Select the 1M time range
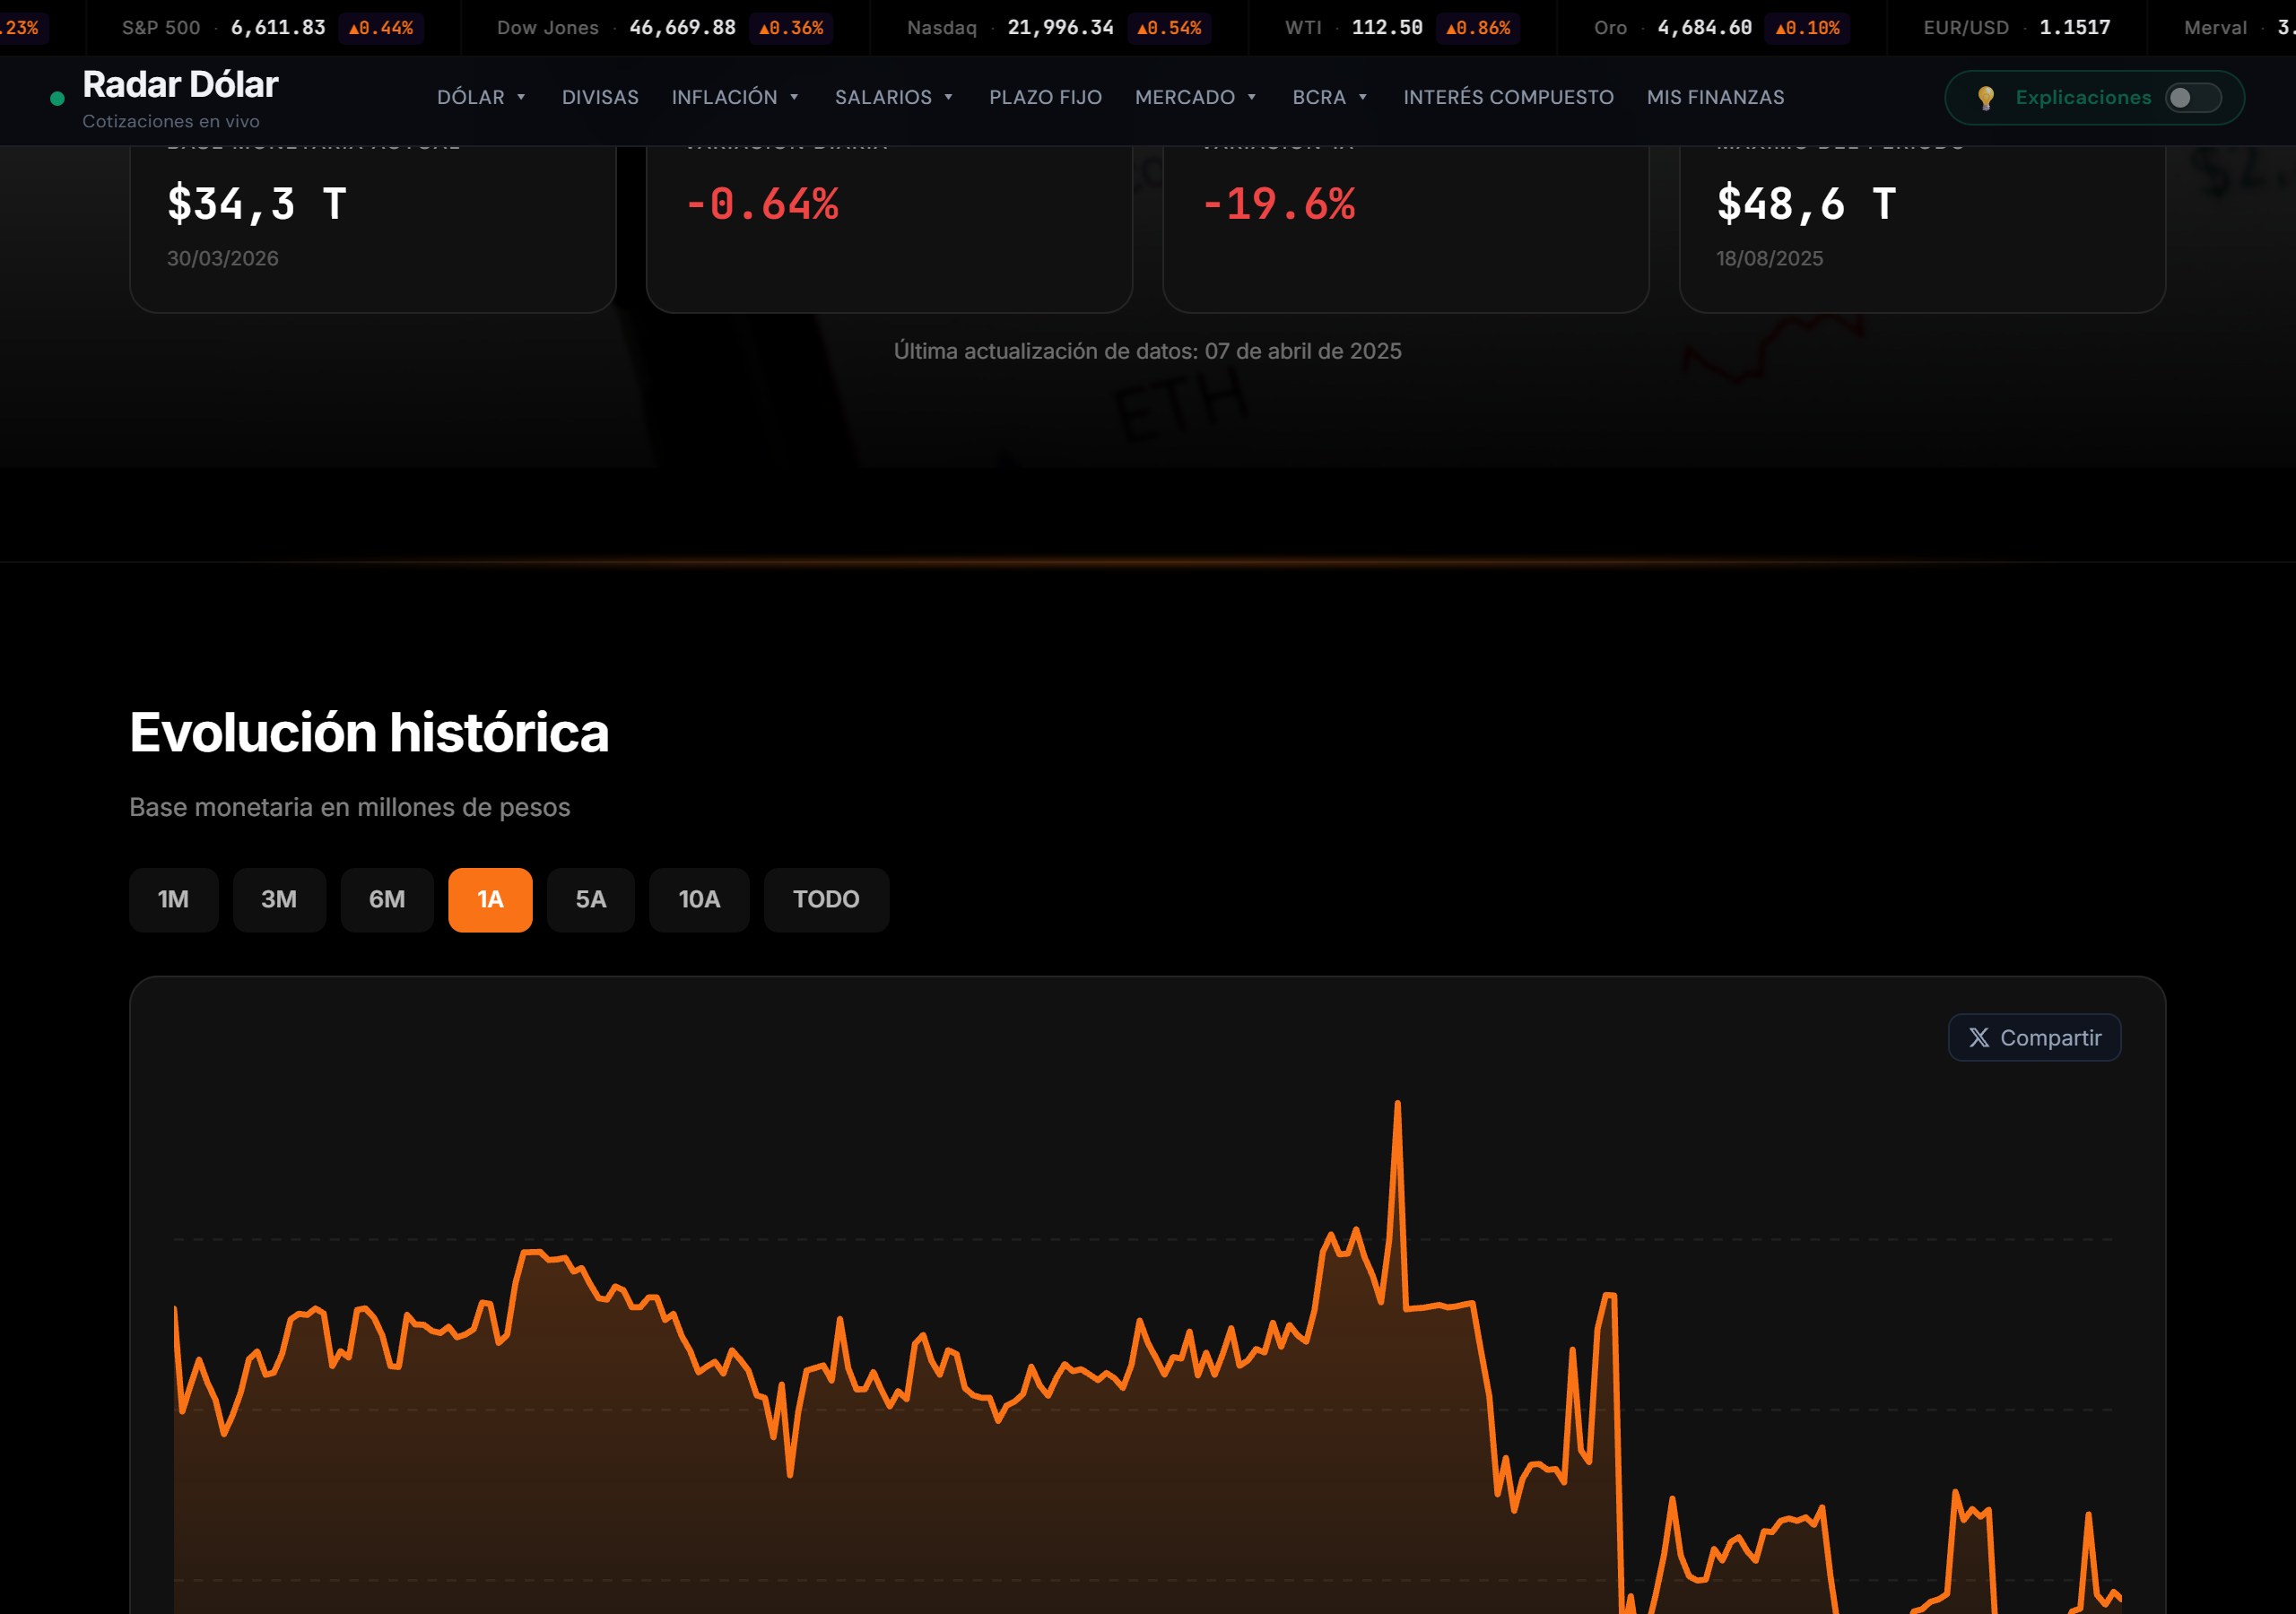The image size is (2296, 1614). [173, 899]
